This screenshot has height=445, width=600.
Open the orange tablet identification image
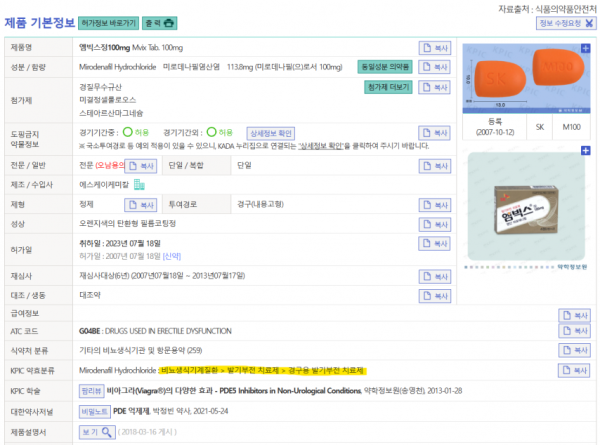click(526, 78)
